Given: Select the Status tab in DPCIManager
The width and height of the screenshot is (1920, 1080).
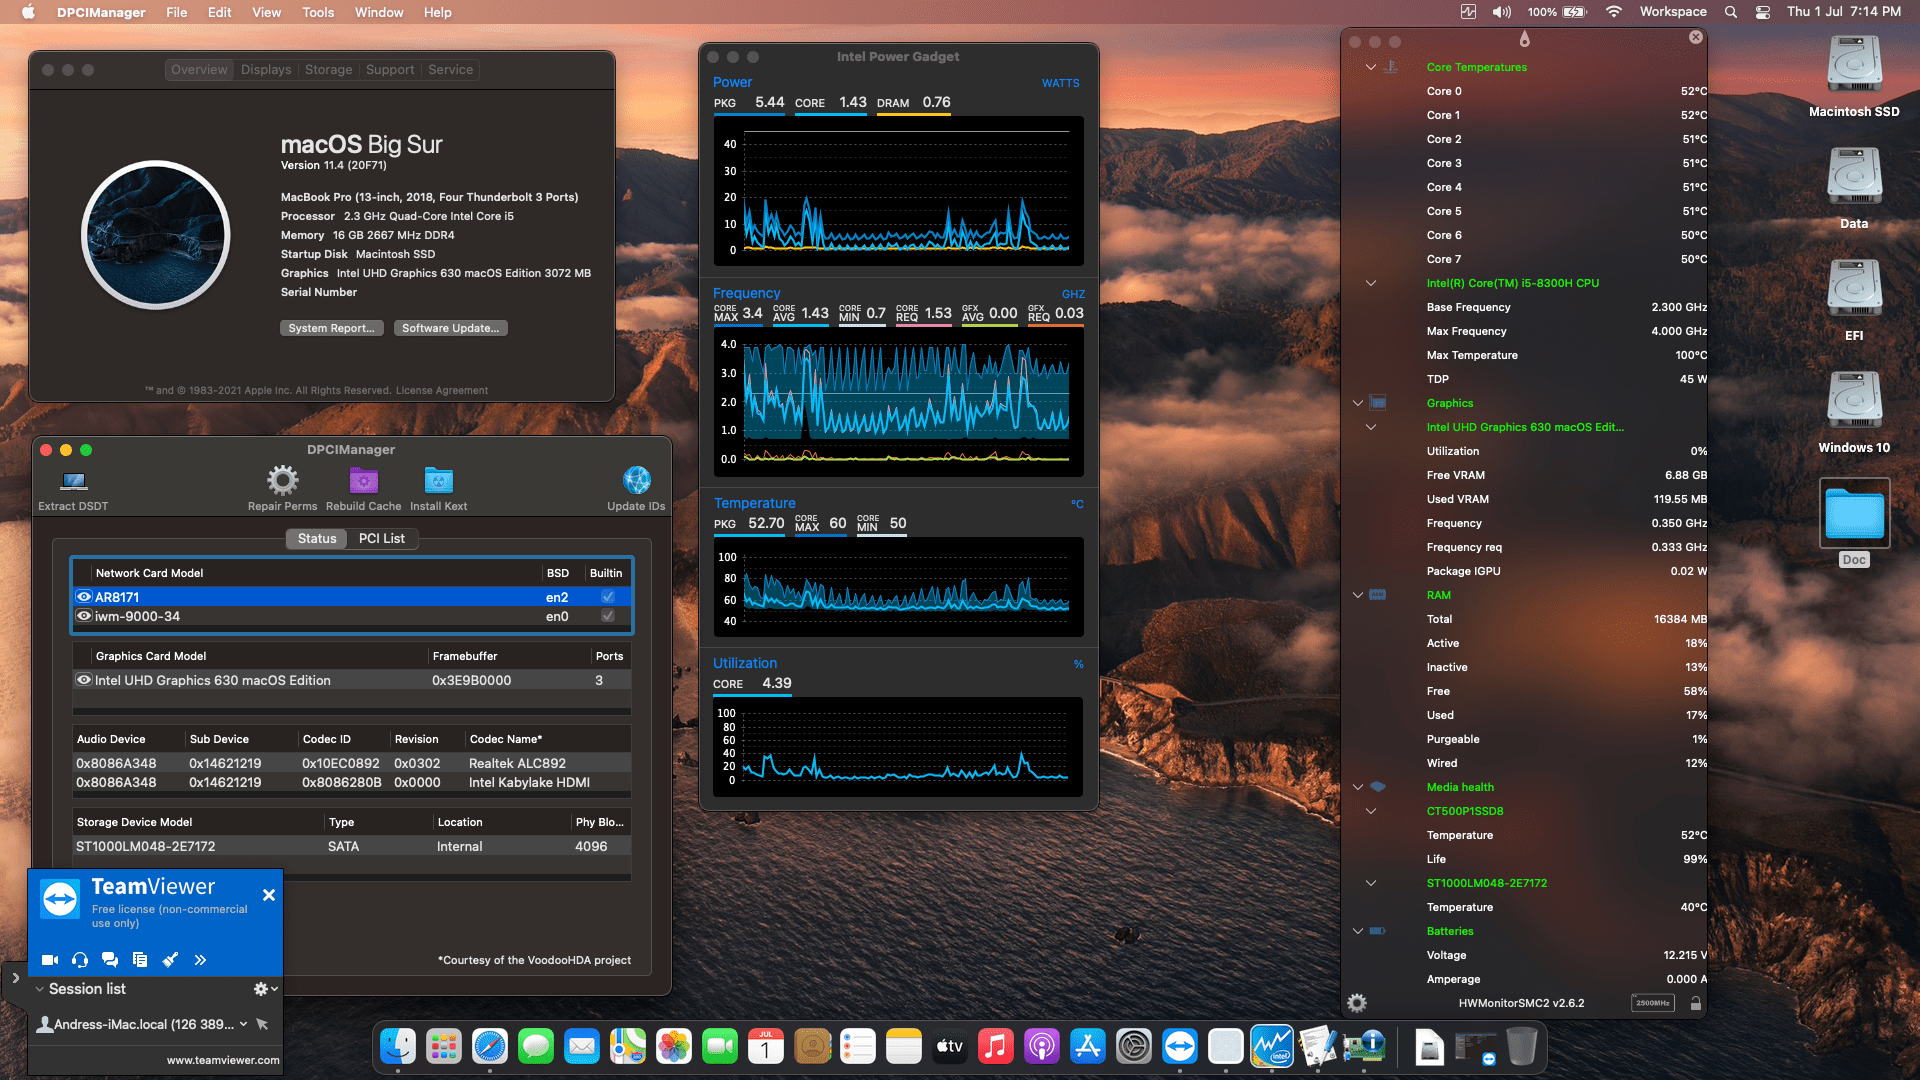Looking at the screenshot, I should coord(317,539).
